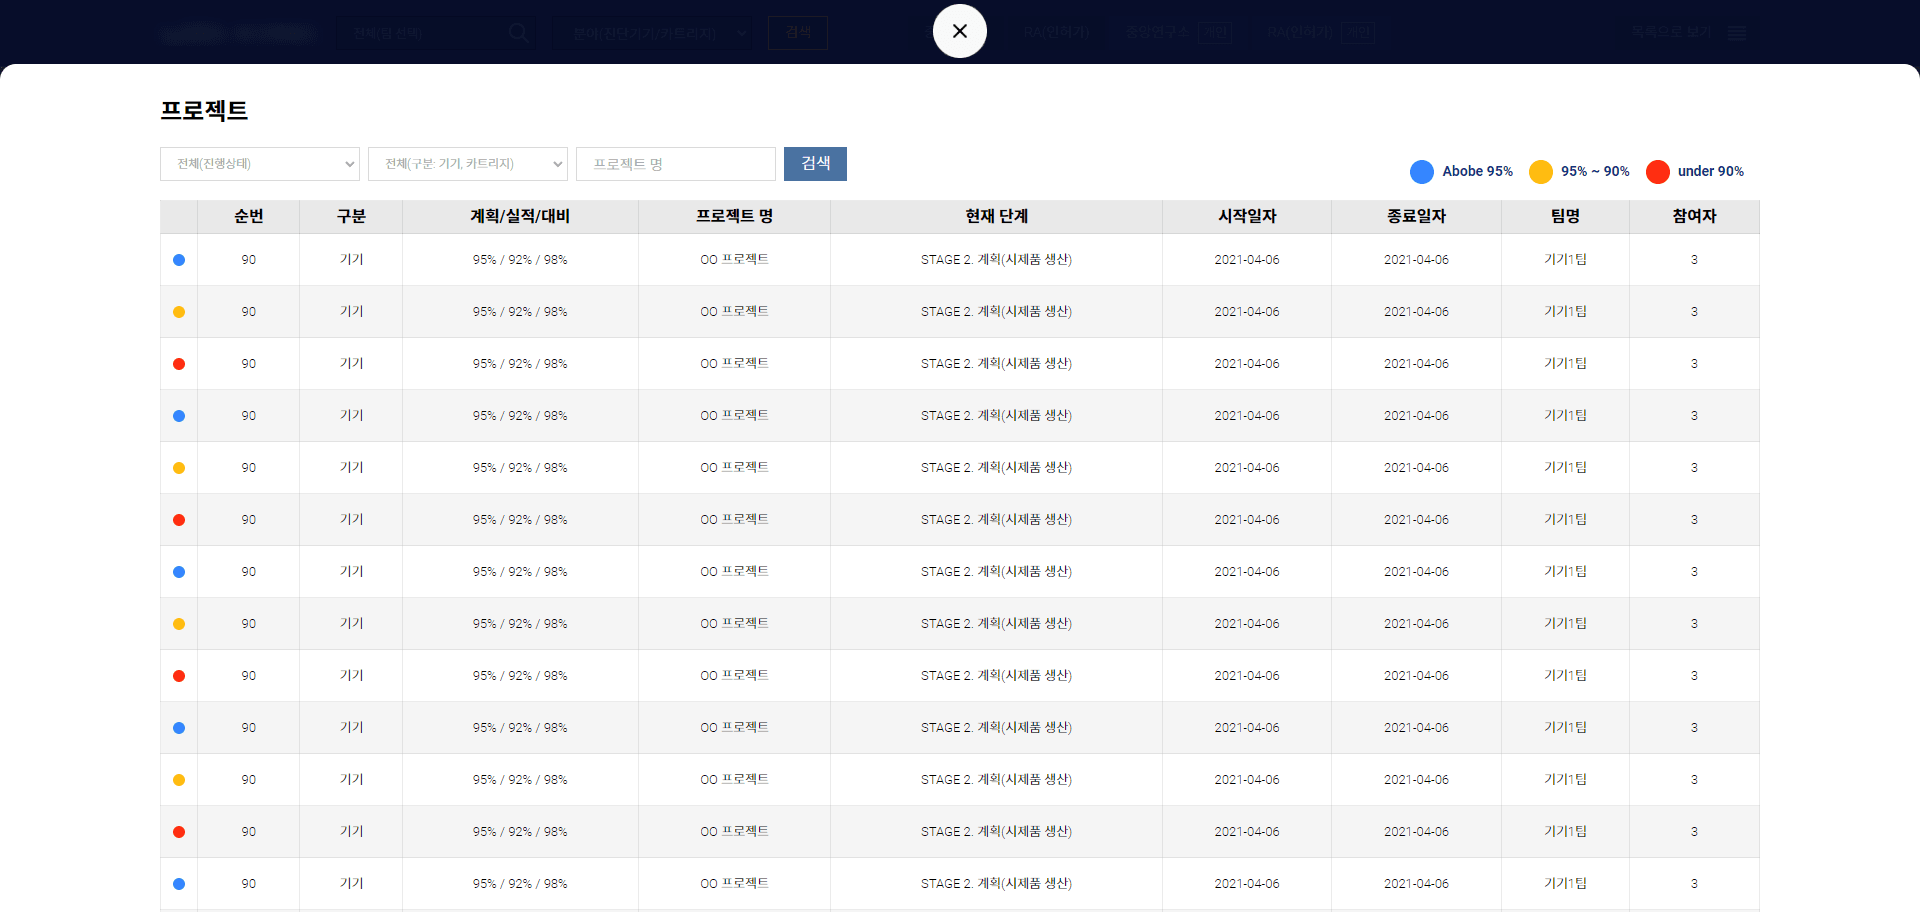1920x912 pixels.
Task: Open the 기기1팀 team link in first row
Action: [x=1565, y=260]
